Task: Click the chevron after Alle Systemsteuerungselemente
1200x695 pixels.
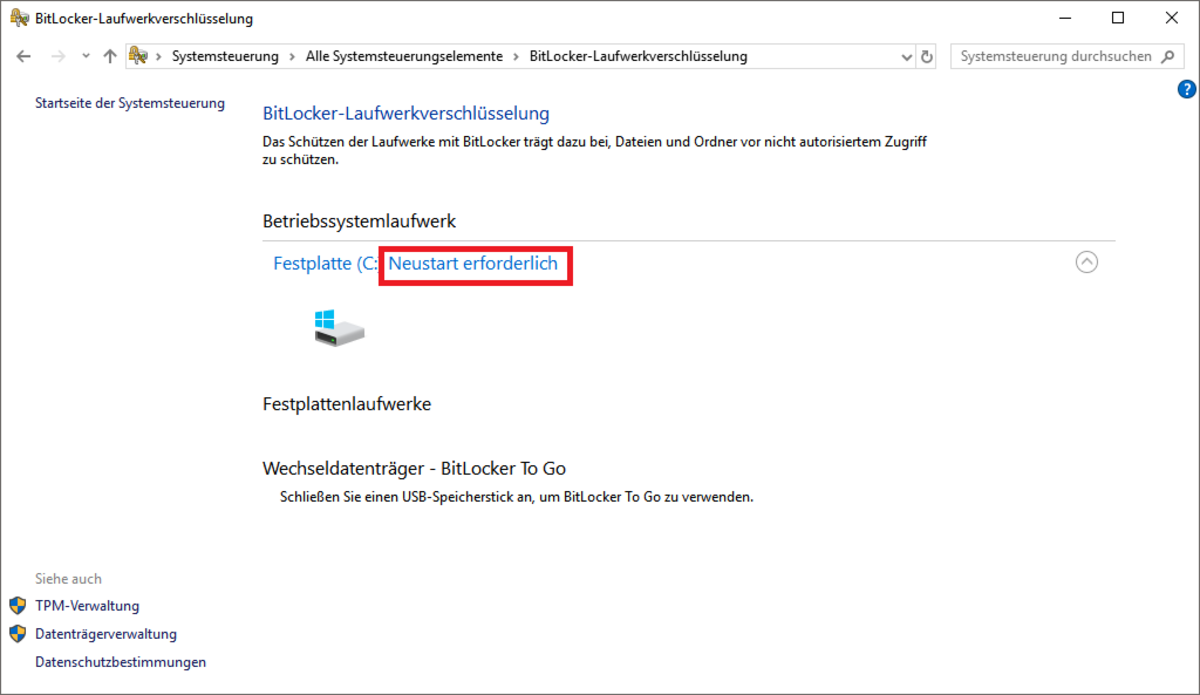Action: coord(516,57)
